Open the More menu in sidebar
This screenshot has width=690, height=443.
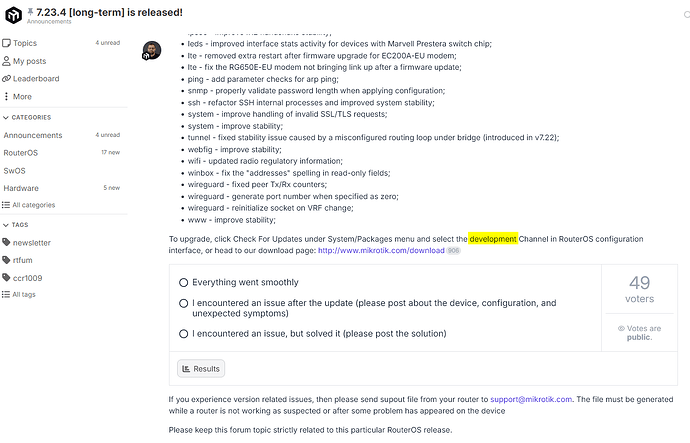click(x=61, y=96)
